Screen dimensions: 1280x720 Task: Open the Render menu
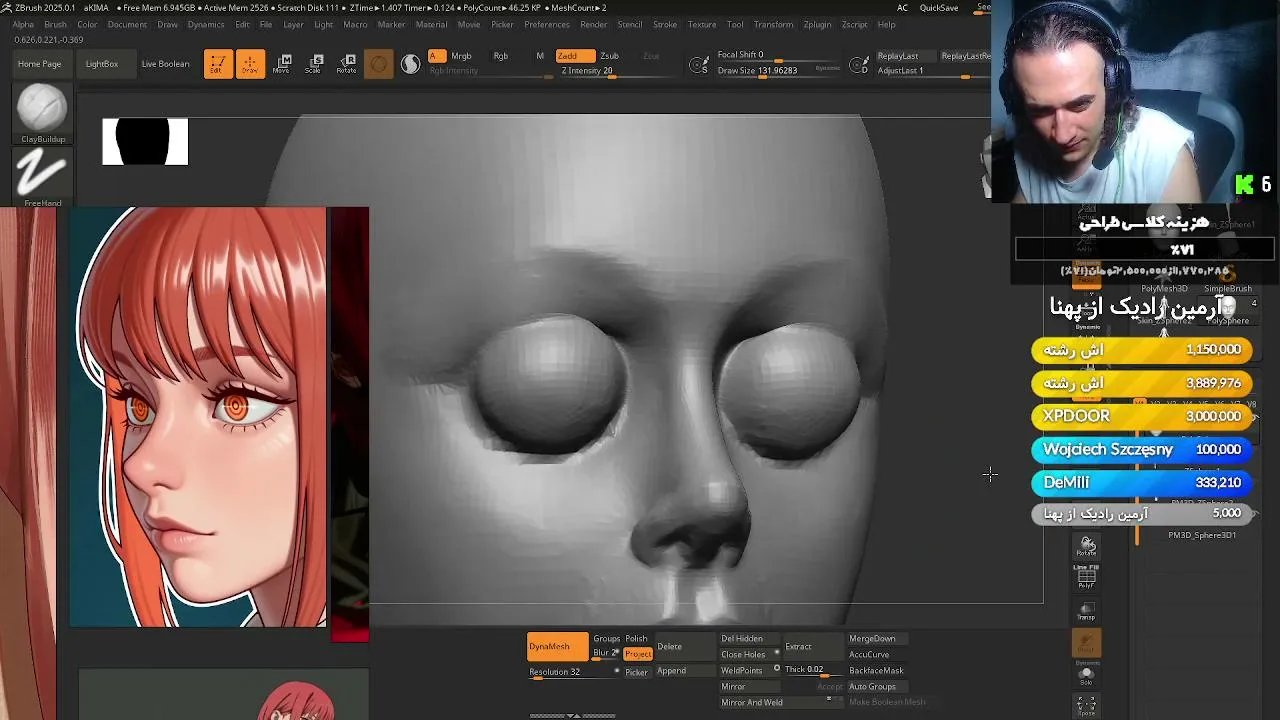click(x=594, y=24)
